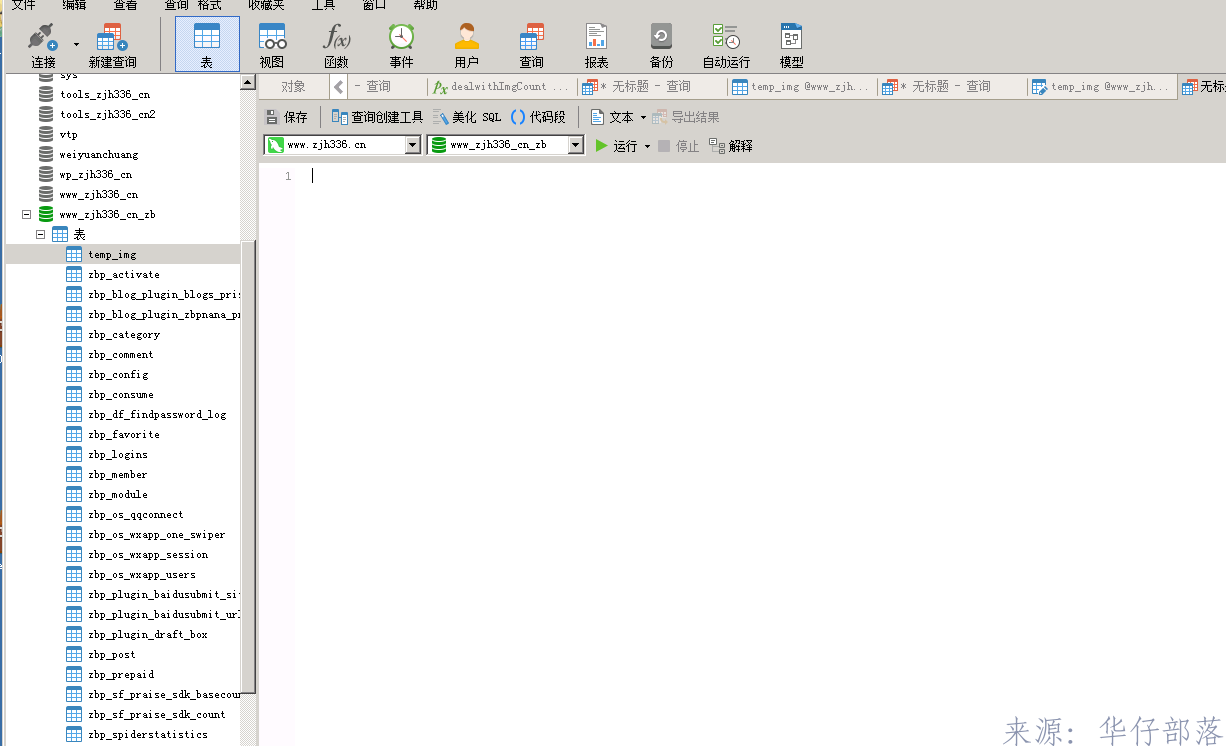The height and width of the screenshot is (746, 1226).
Task: Click the New Query (新建查询) toolbar icon
Action: point(112,44)
